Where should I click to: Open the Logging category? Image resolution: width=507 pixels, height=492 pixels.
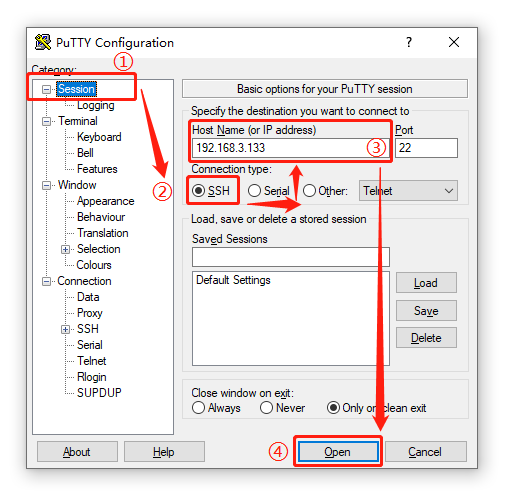[96, 105]
